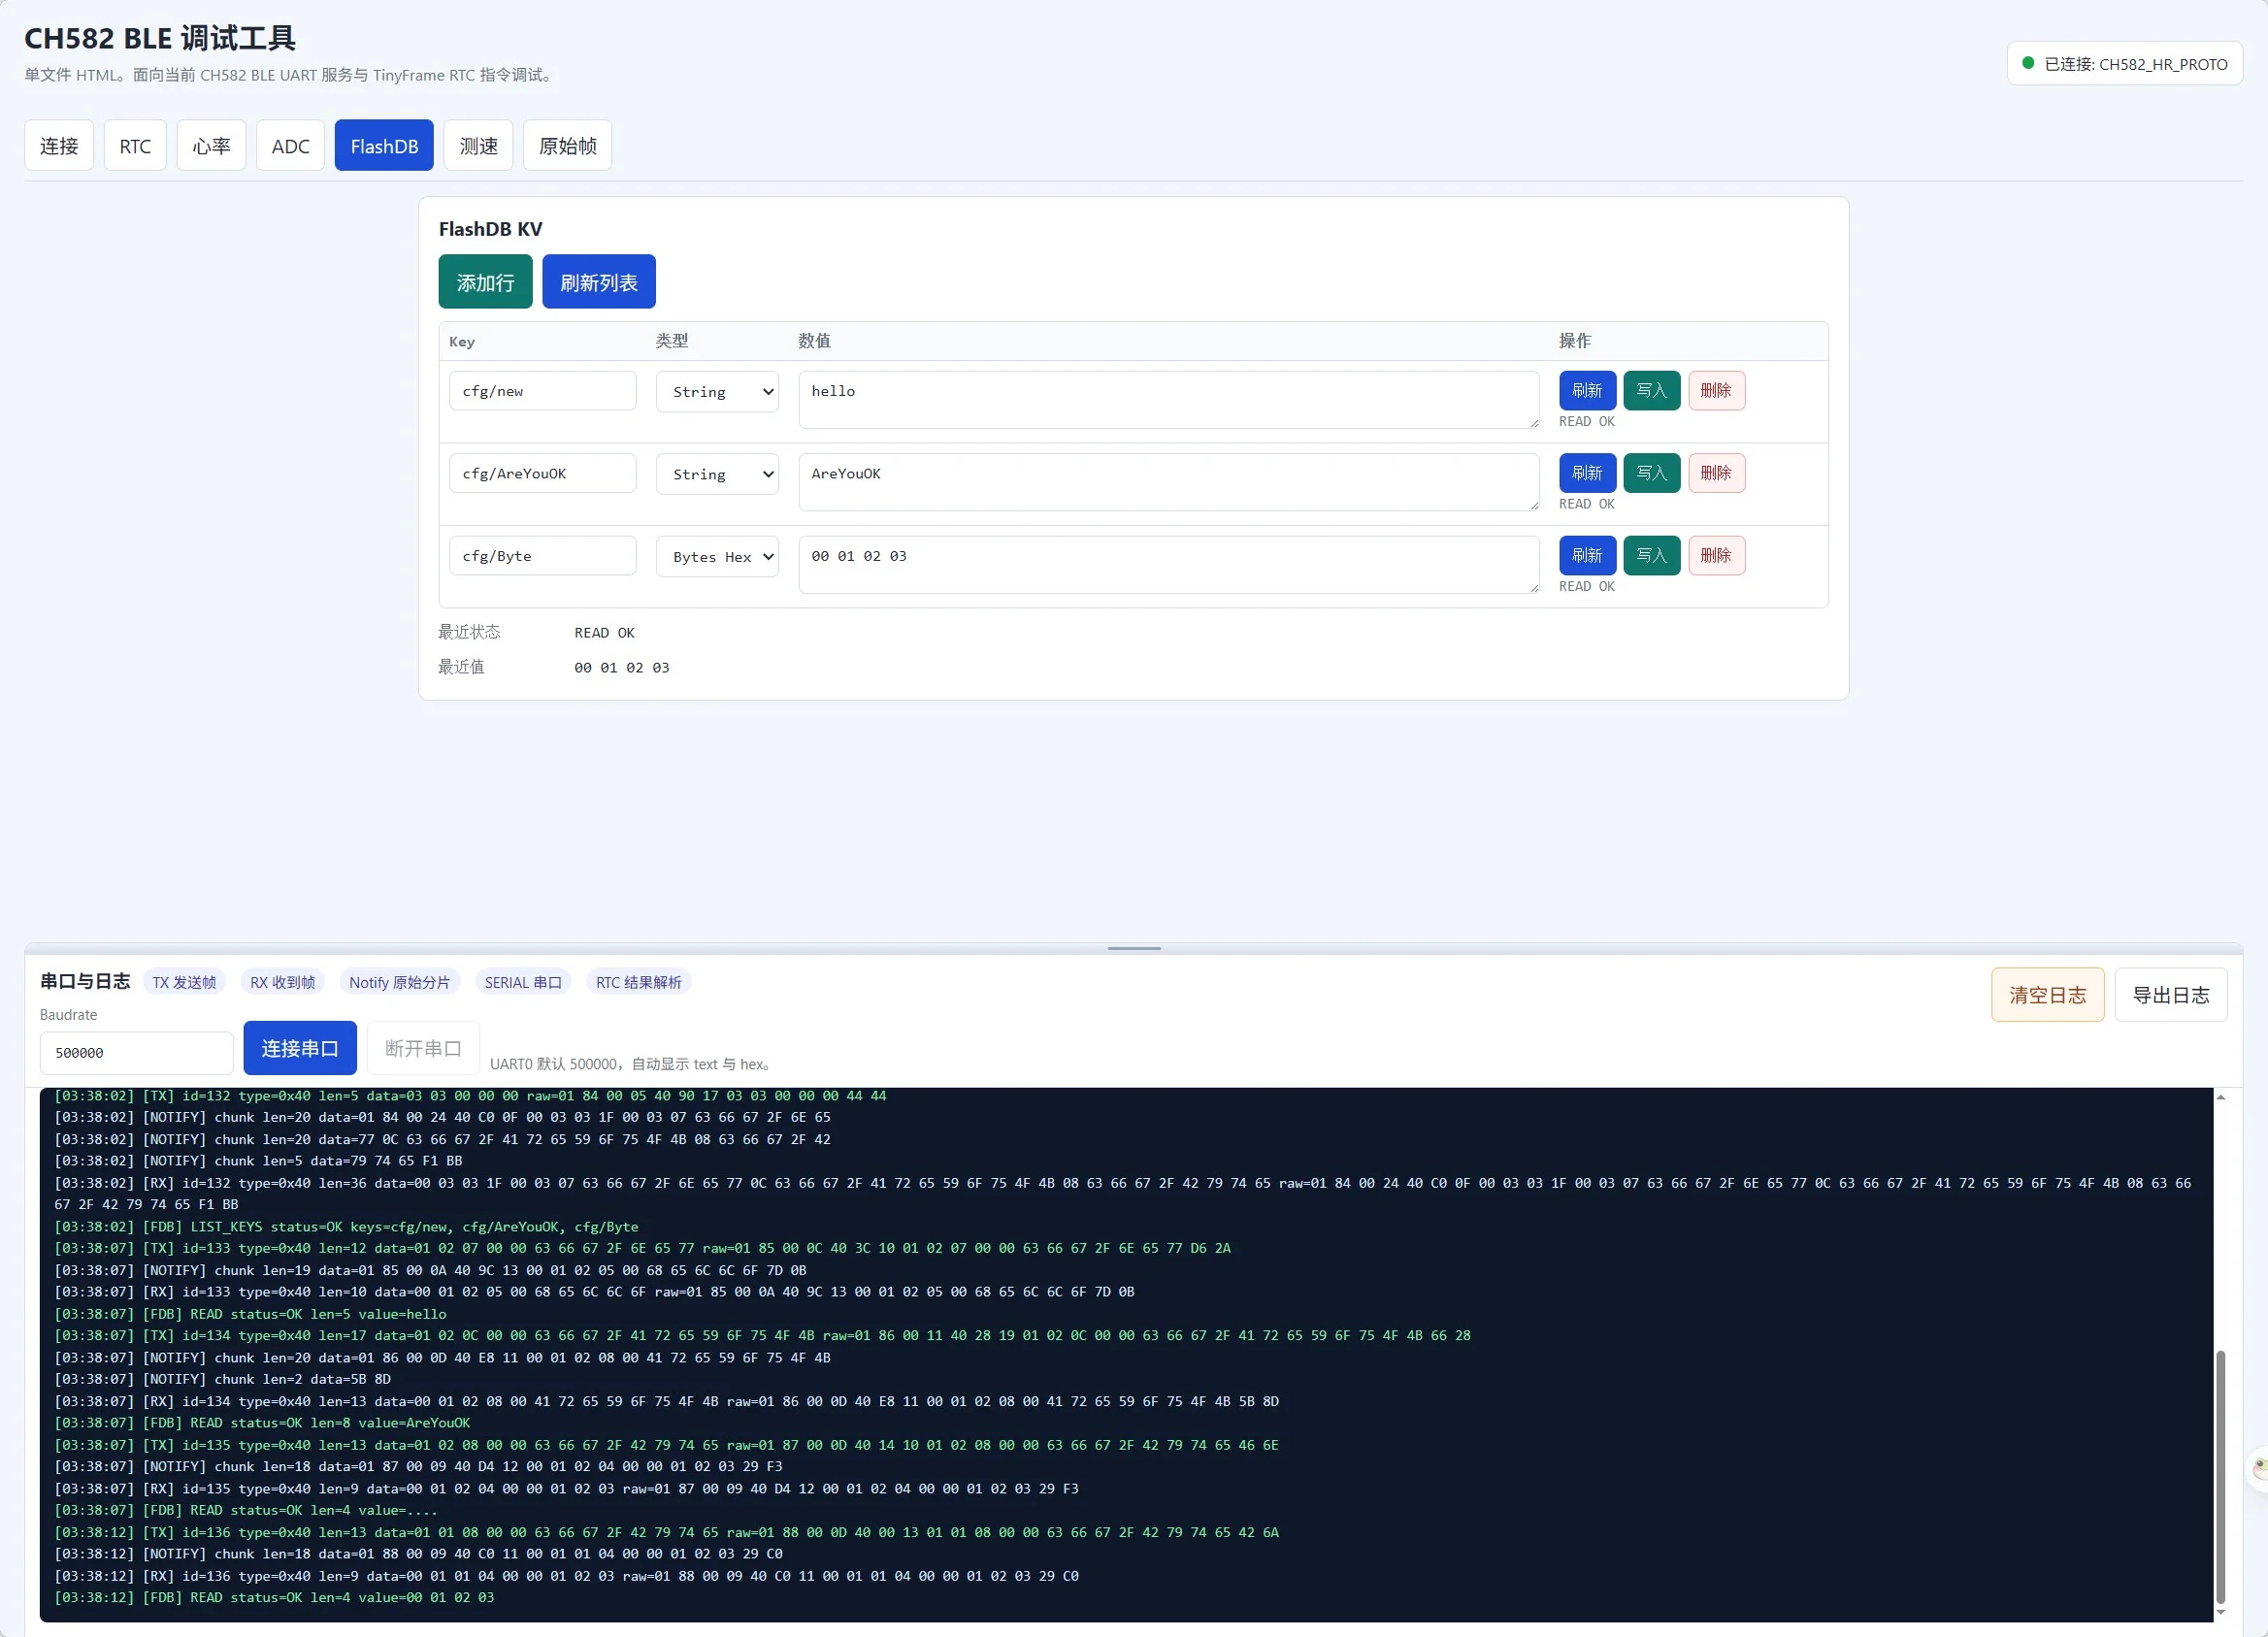Click 写入 for the cfg/new row
The width and height of the screenshot is (2268, 1637).
coord(1651,391)
